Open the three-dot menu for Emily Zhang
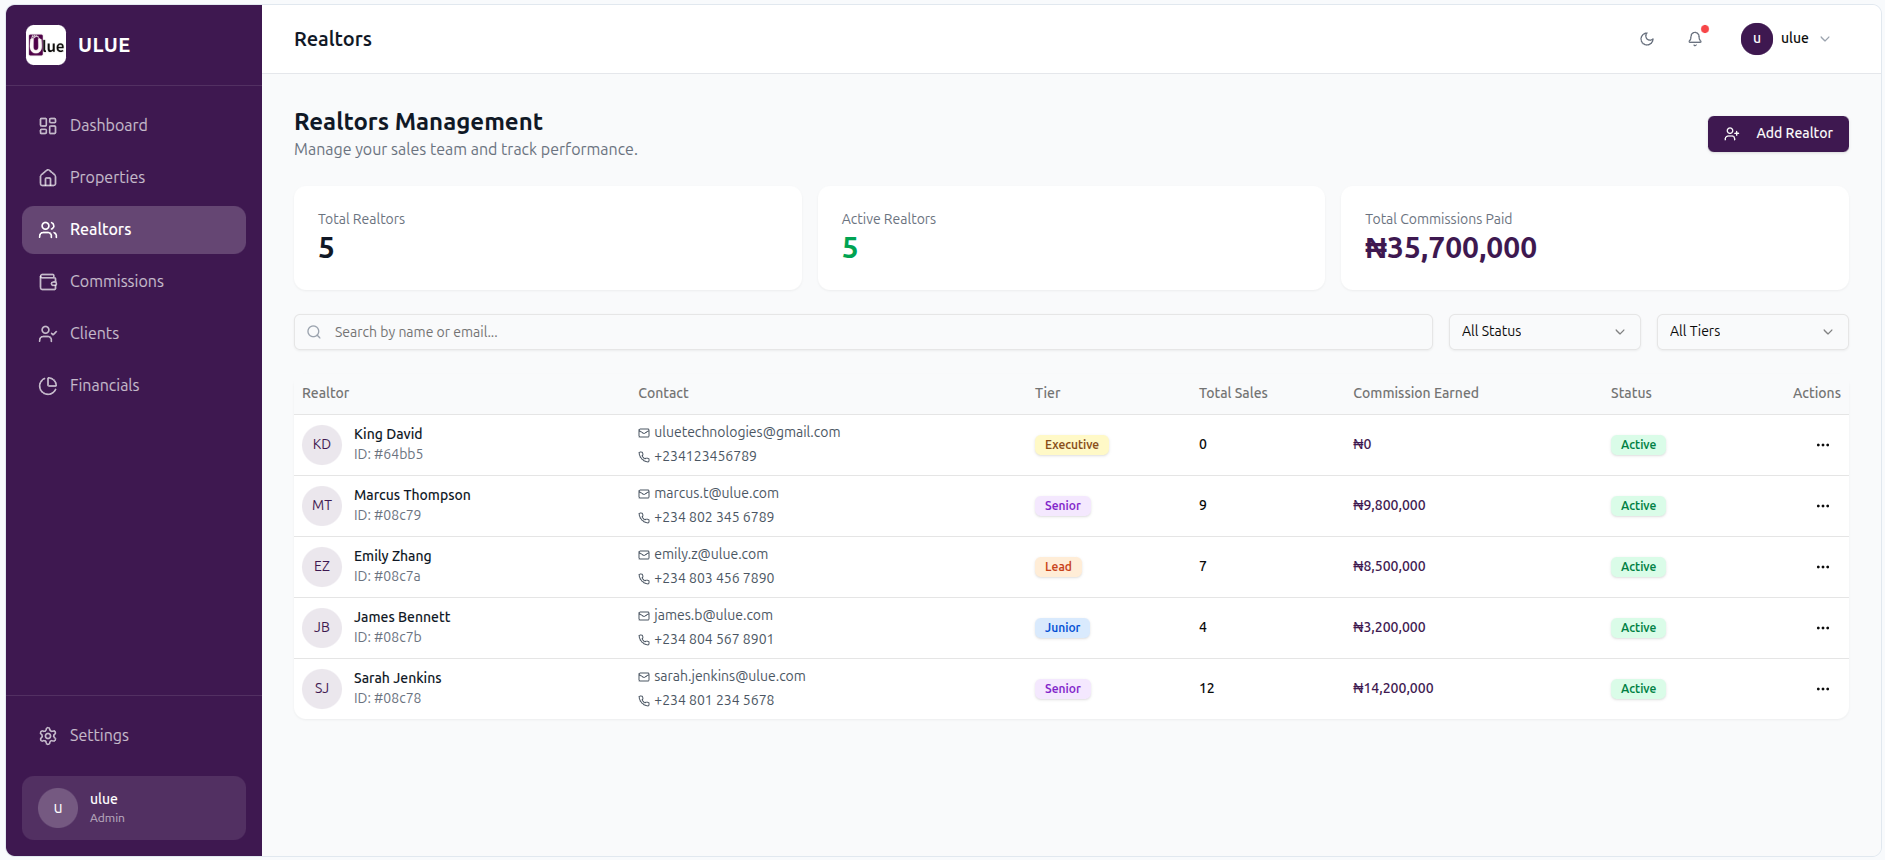Viewport: 1885px width, 860px height. (1822, 567)
